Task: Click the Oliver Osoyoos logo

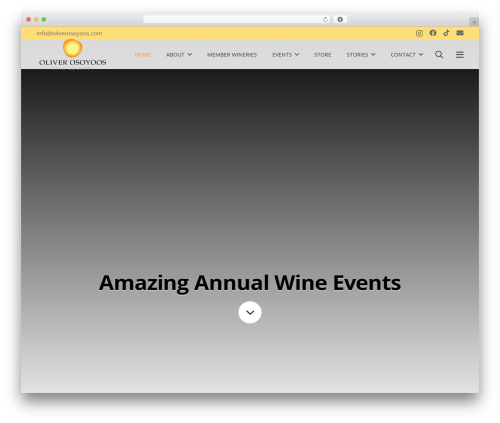Action: click(73, 53)
